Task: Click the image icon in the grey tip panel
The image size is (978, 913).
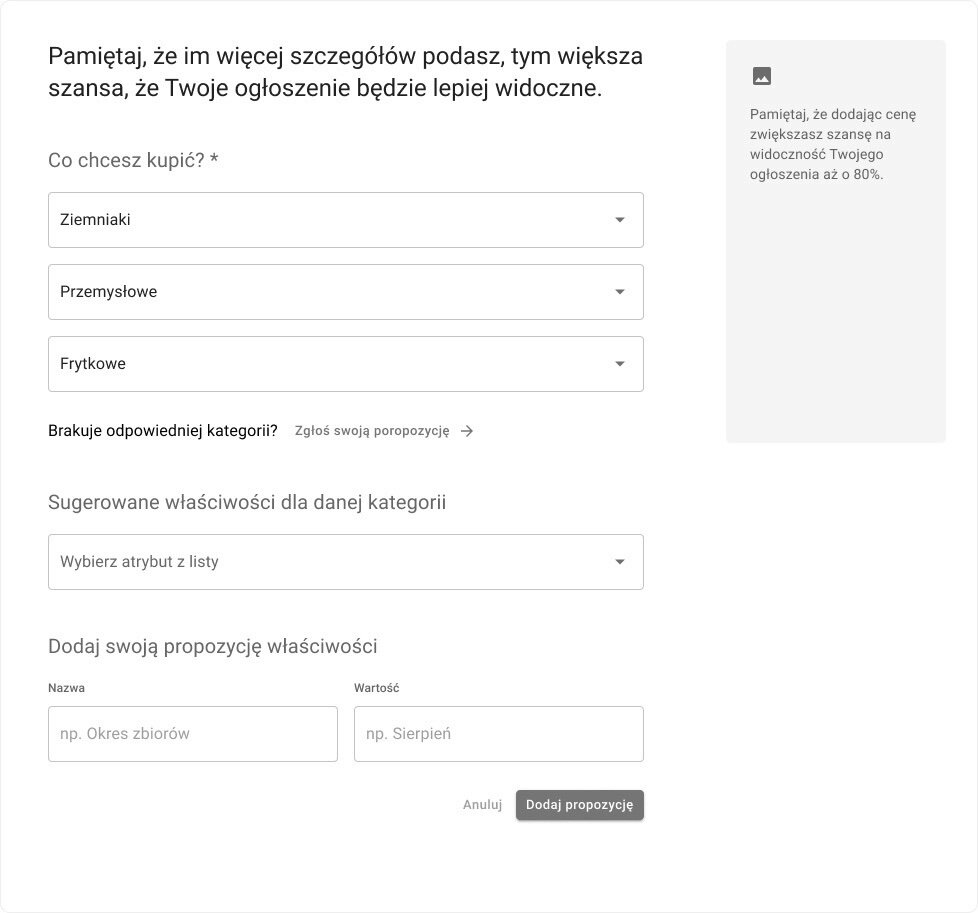Action: click(x=762, y=76)
